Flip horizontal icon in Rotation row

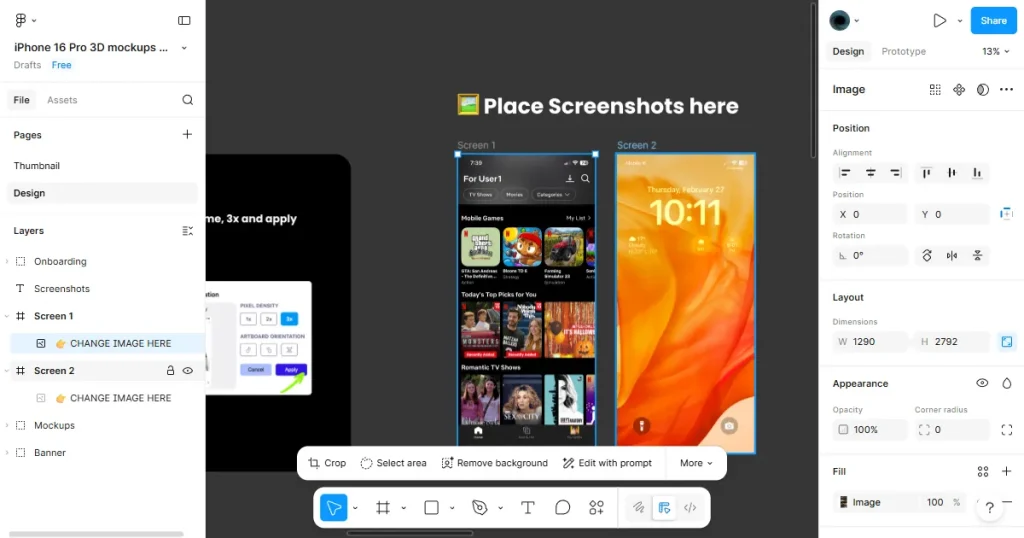click(952, 255)
